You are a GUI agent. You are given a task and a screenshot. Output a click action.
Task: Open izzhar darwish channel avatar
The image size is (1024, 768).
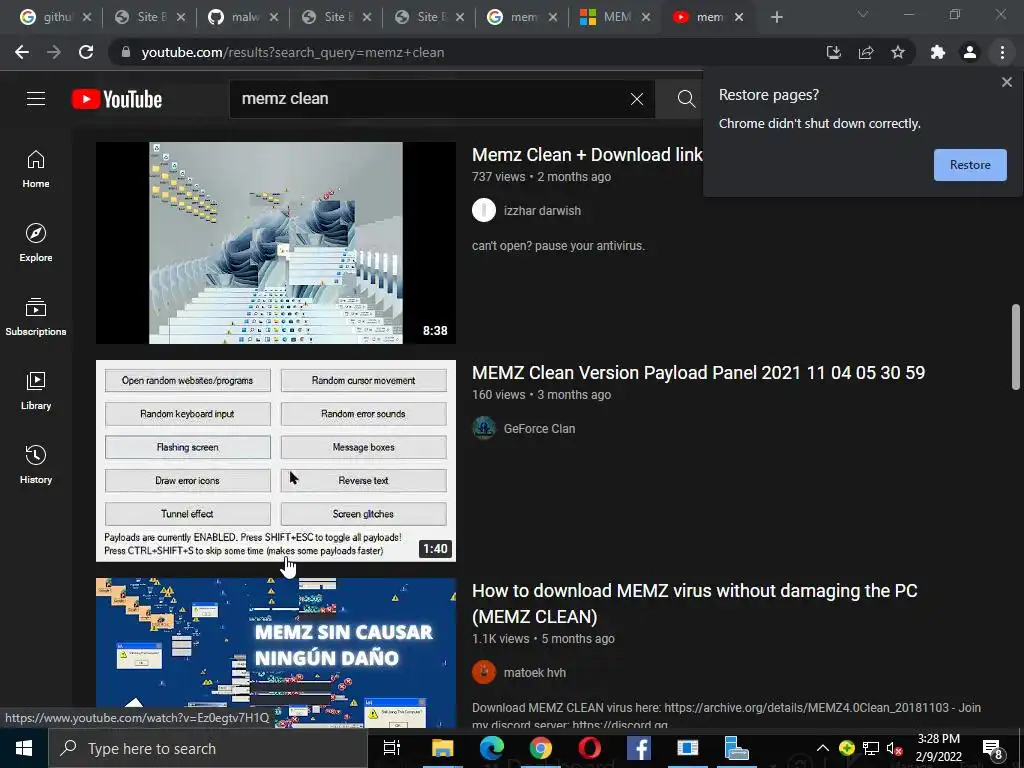point(484,210)
